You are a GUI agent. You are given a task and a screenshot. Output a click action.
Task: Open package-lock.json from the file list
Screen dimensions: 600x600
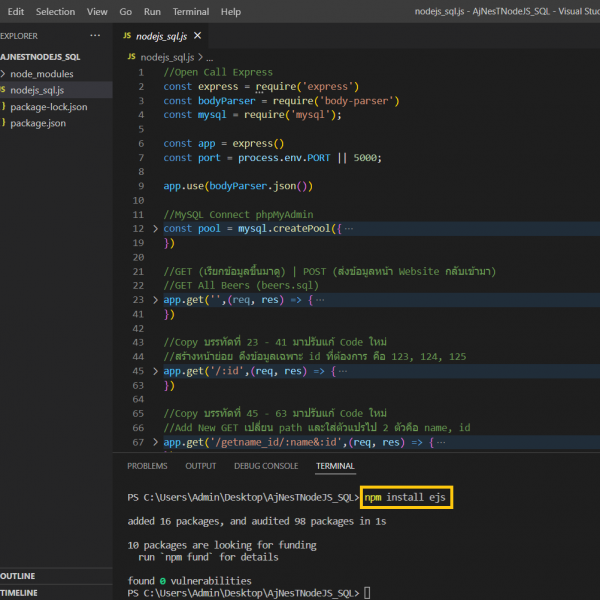[x=48, y=106]
